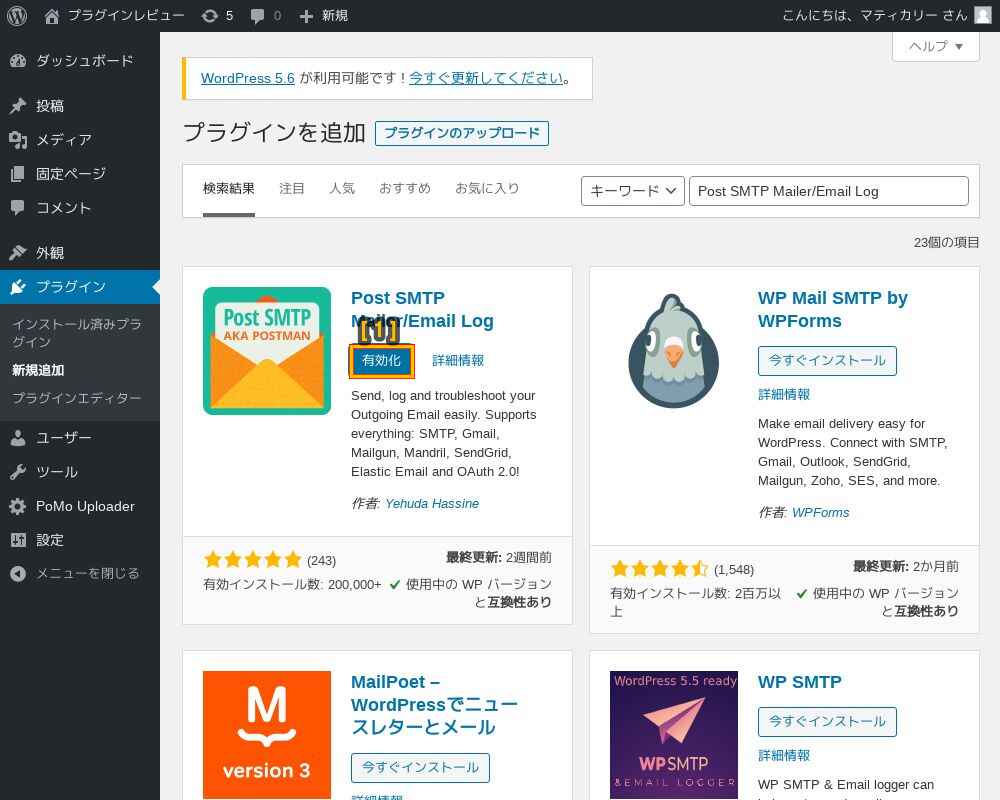This screenshot has height=800, width=1000.
Task: Click the ツール wrench icon
Action: pyautogui.click(x=18, y=472)
